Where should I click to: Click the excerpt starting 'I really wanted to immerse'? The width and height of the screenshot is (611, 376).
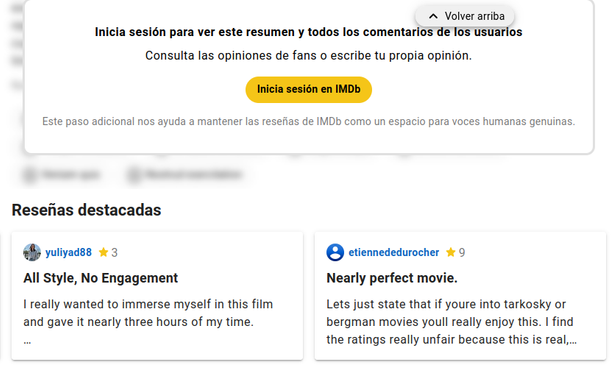[x=148, y=313]
